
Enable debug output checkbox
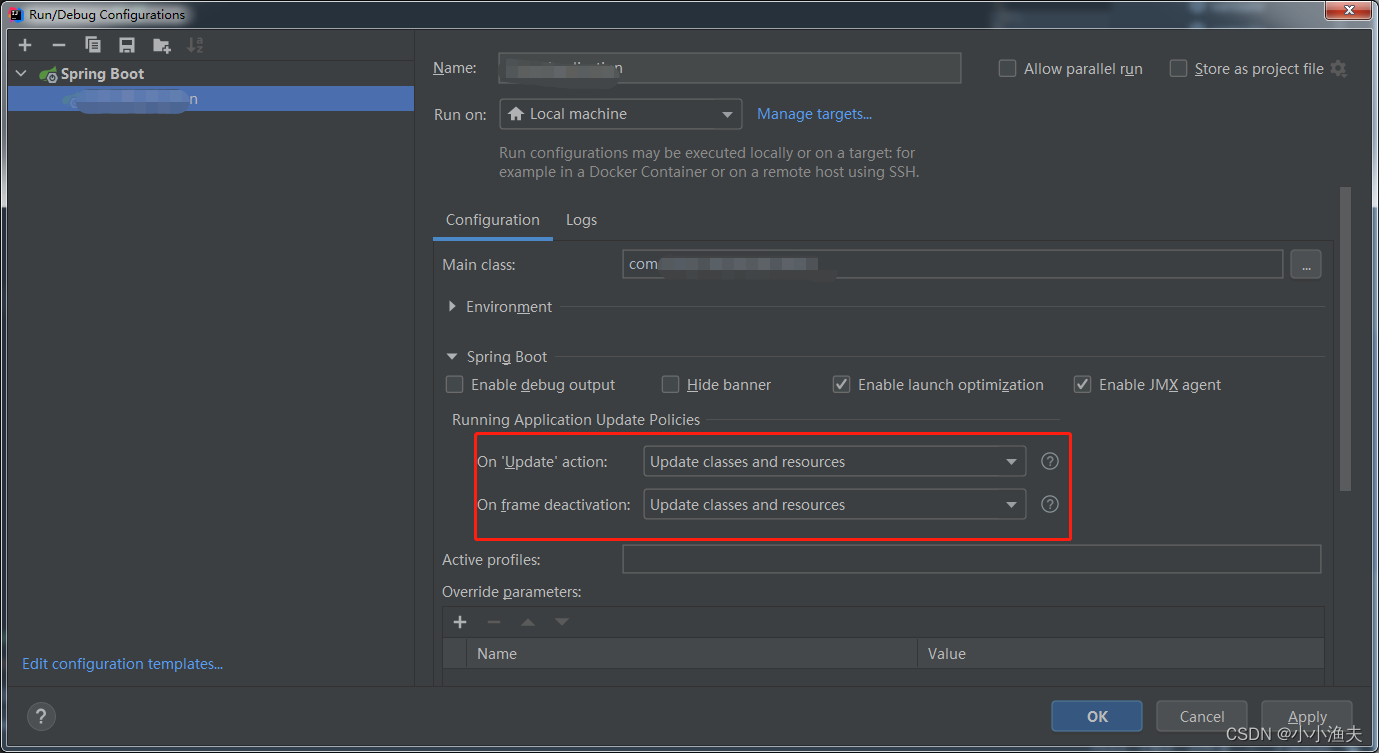tap(455, 384)
